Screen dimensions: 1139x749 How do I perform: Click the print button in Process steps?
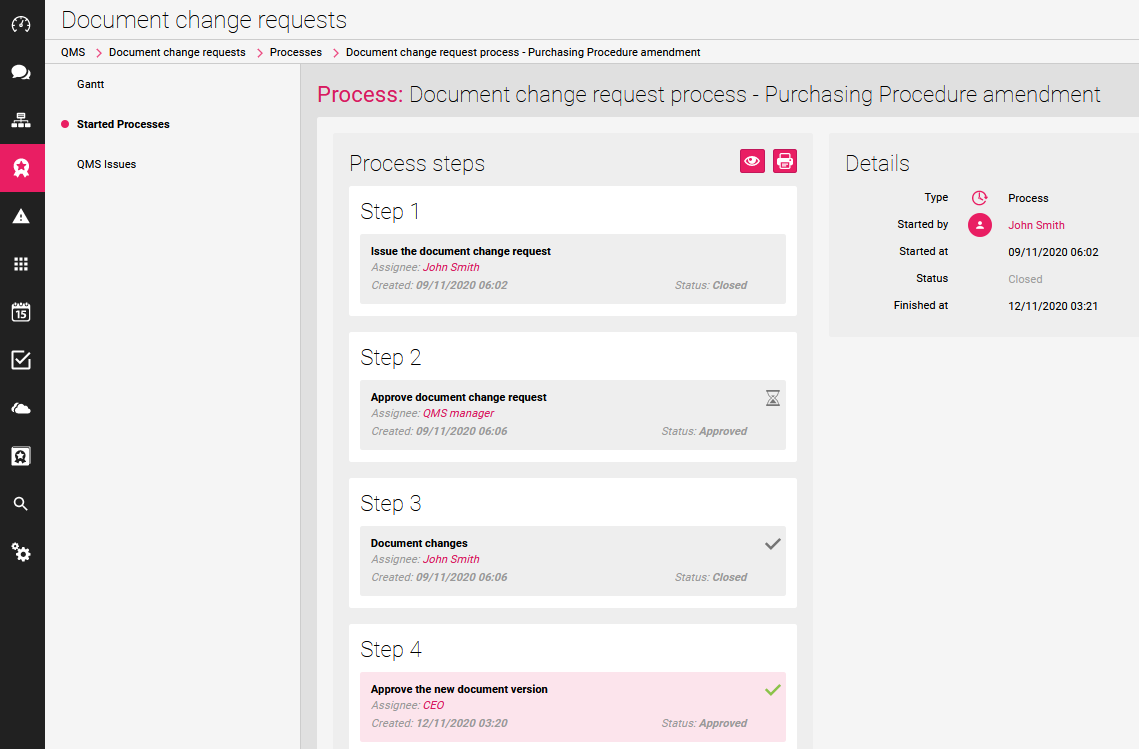click(785, 161)
